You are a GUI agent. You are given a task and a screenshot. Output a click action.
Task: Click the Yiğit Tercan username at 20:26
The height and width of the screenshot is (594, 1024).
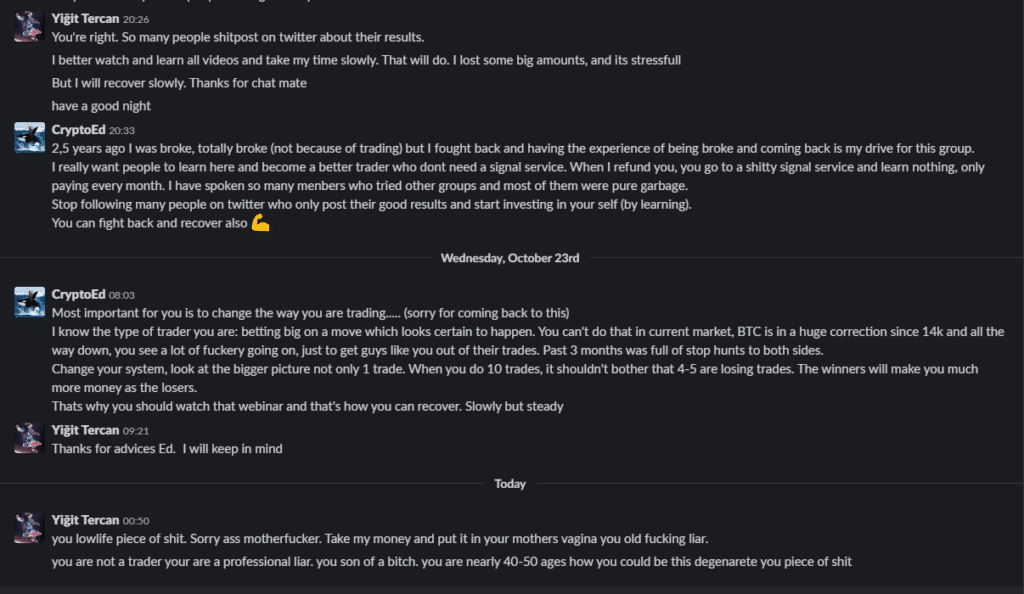click(85, 19)
